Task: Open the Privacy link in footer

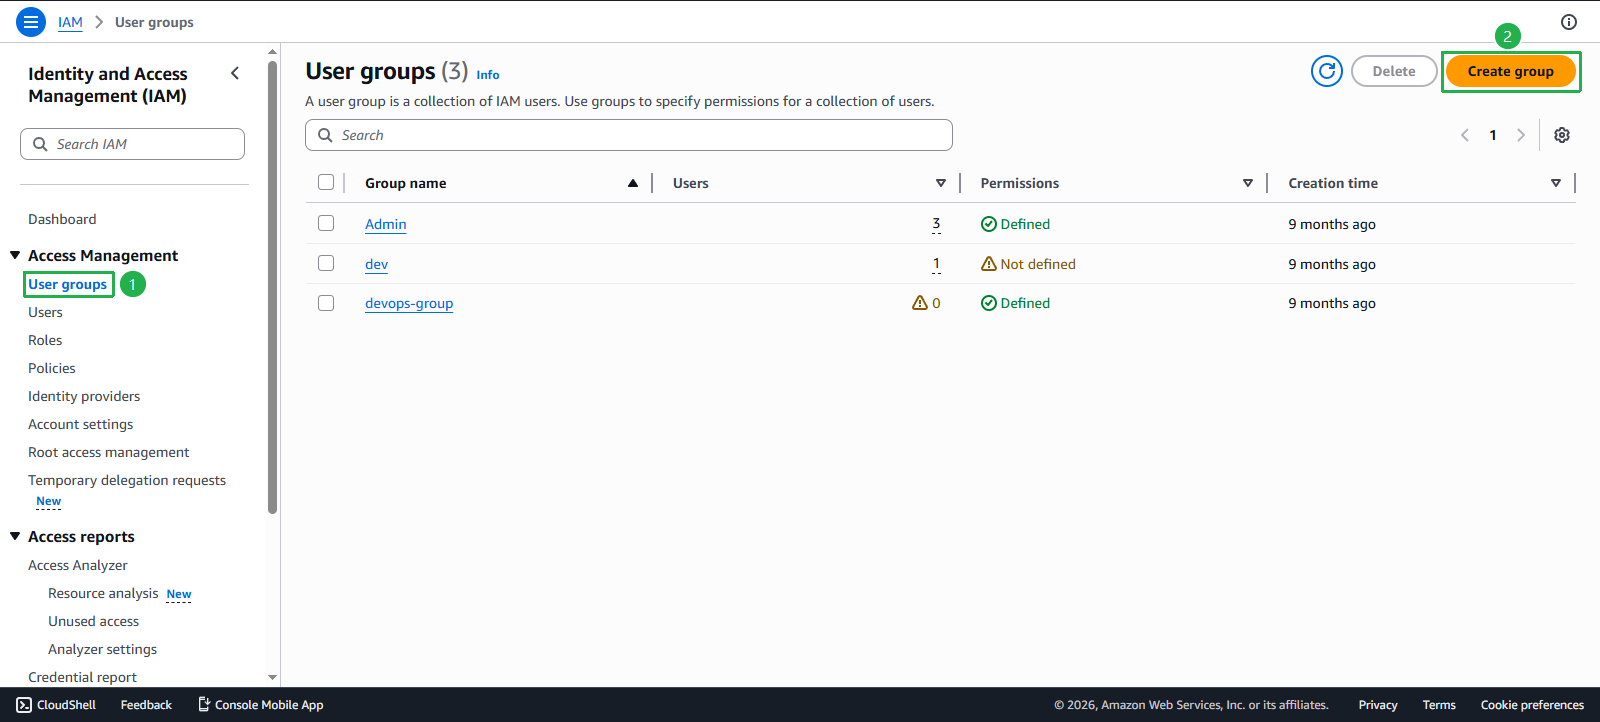Action: pyautogui.click(x=1378, y=705)
